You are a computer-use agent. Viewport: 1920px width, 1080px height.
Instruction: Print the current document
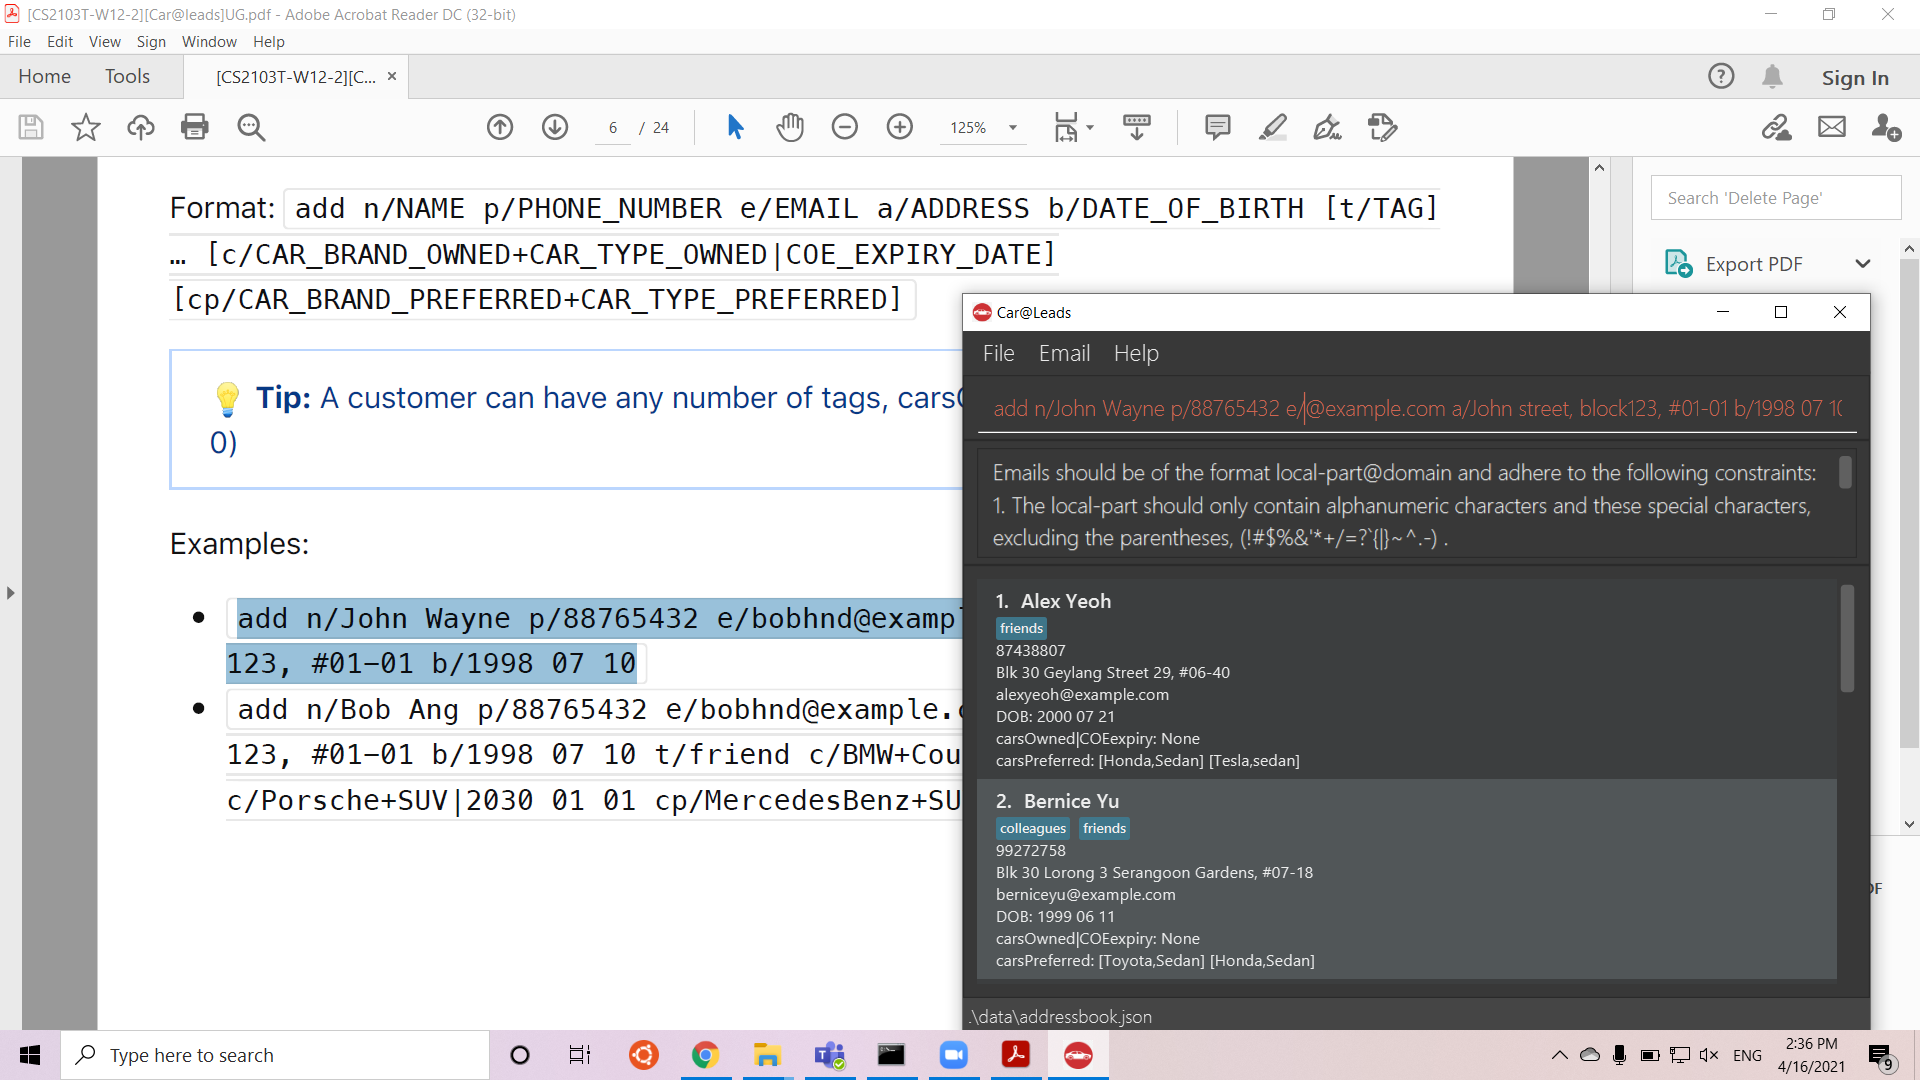tap(194, 127)
